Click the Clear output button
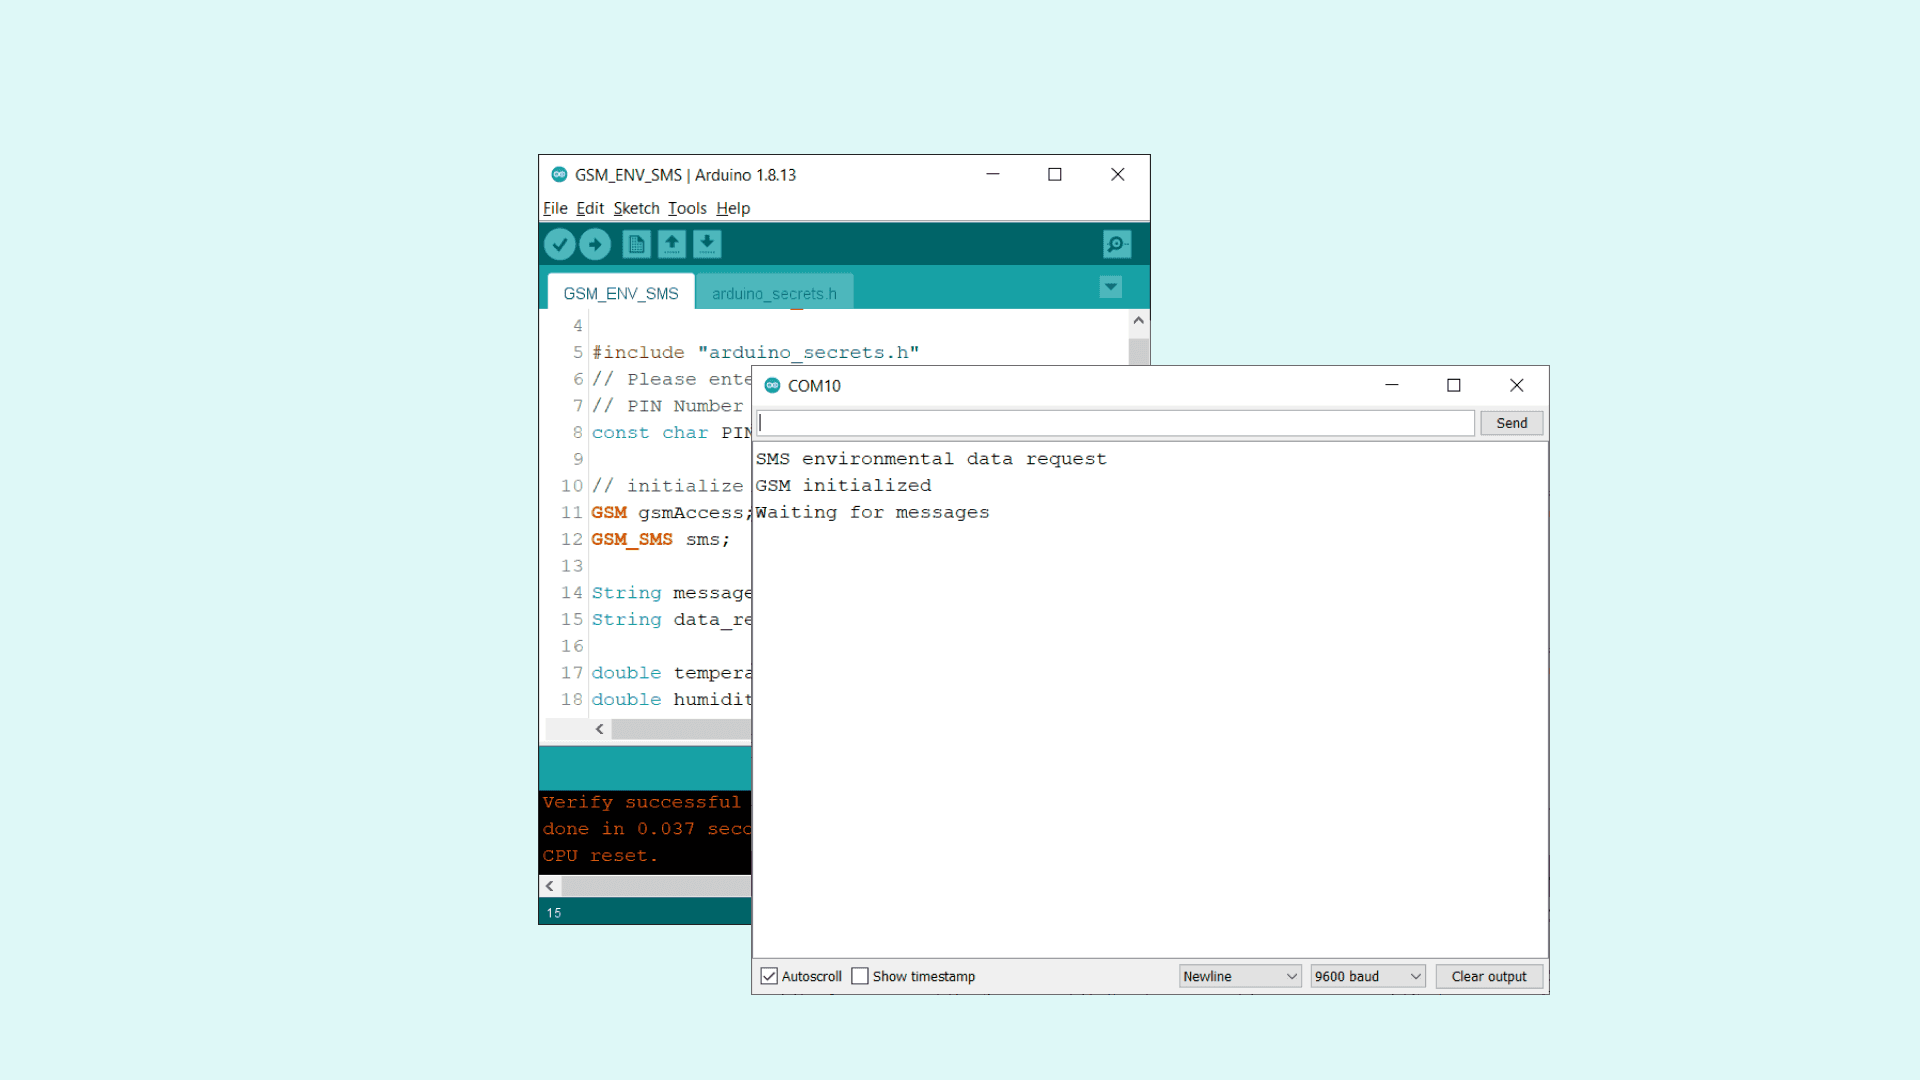This screenshot has width=1920, height=1080. pos(1488,976)
